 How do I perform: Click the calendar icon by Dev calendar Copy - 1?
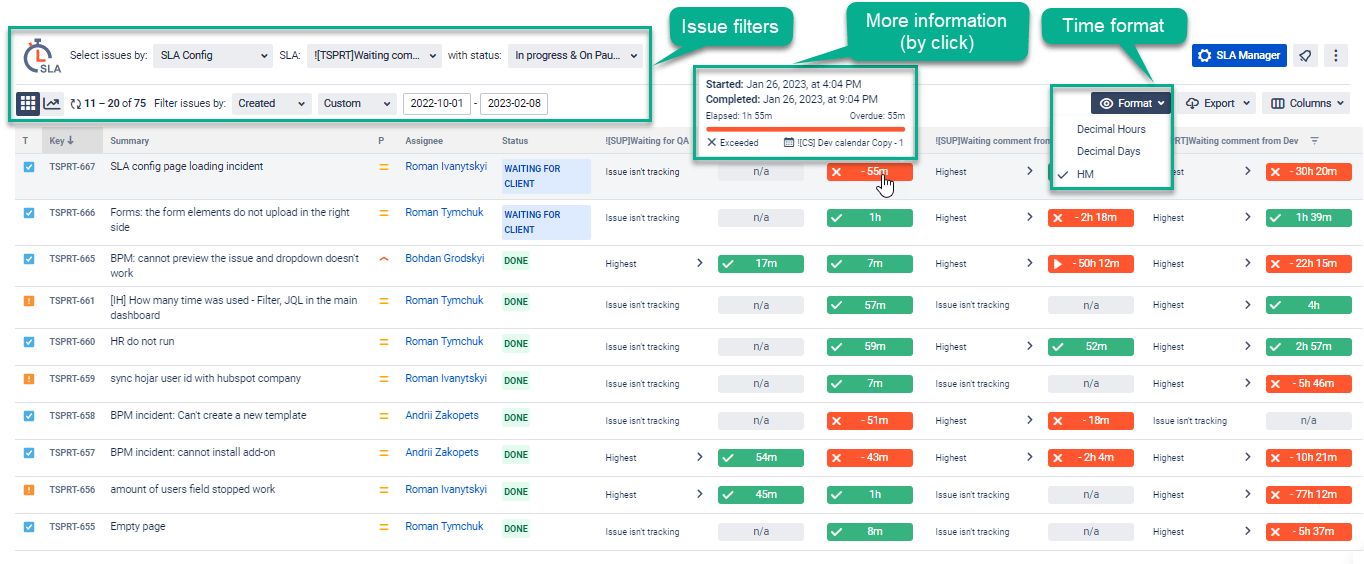[789, 143]
